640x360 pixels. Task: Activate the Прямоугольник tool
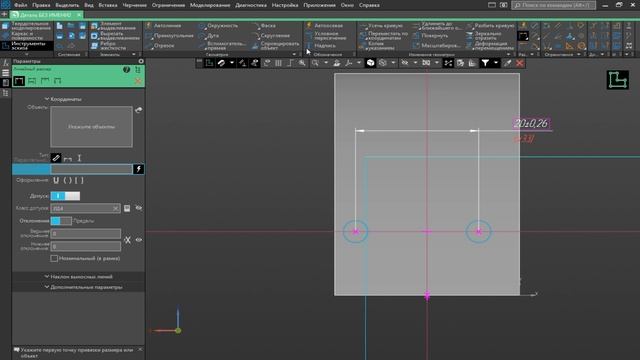[x=169, y=36]
